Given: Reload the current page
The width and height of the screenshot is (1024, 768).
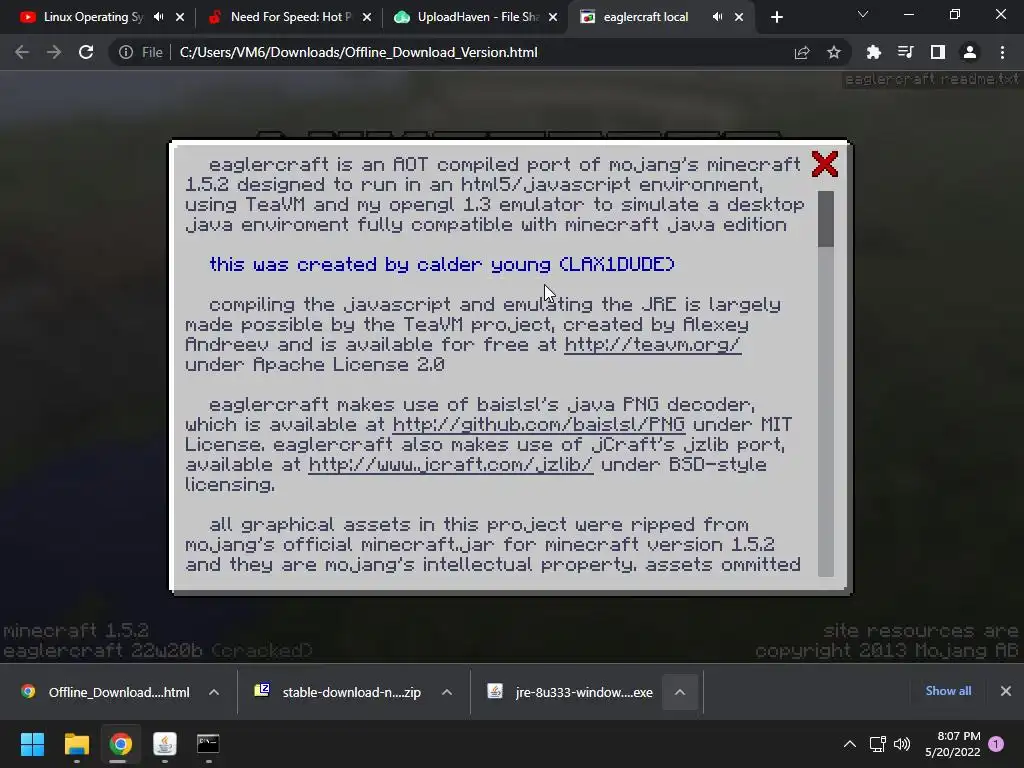Looking at the screenshot, I should pos(86,52).
